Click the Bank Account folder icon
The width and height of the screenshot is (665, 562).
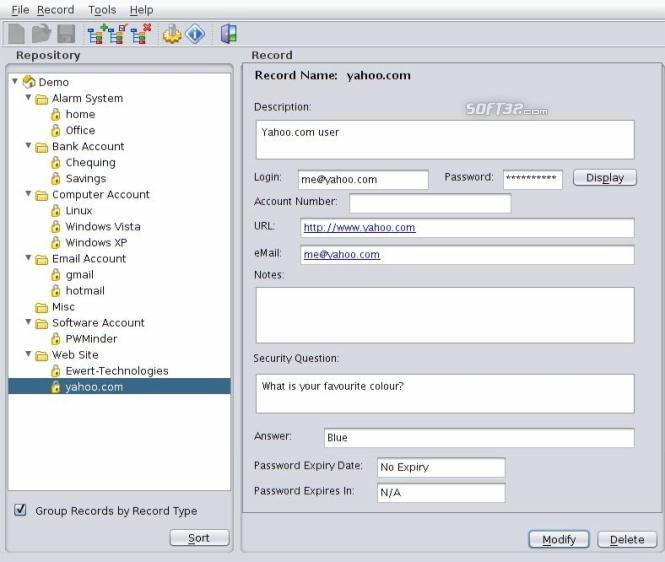pos(42,147)
